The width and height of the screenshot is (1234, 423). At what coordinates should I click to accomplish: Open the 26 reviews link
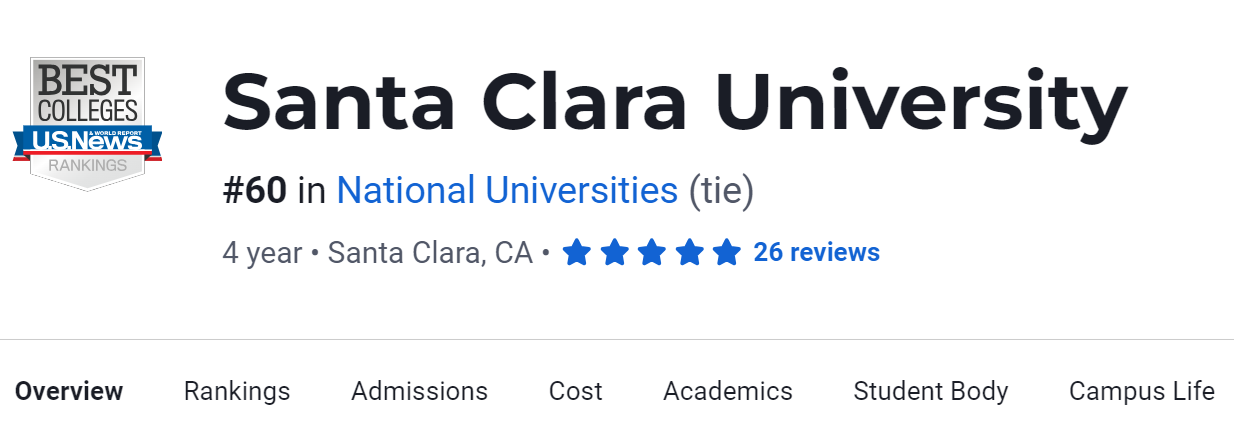point(816,253)
